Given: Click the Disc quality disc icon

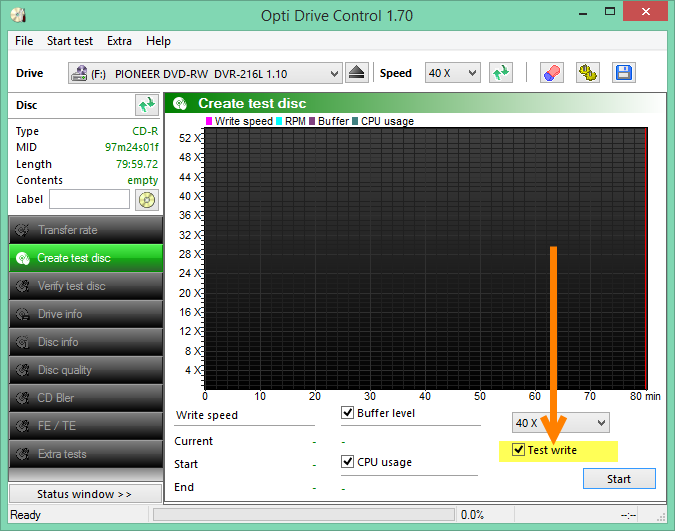Looking at the screenshot, I should 22,370.
